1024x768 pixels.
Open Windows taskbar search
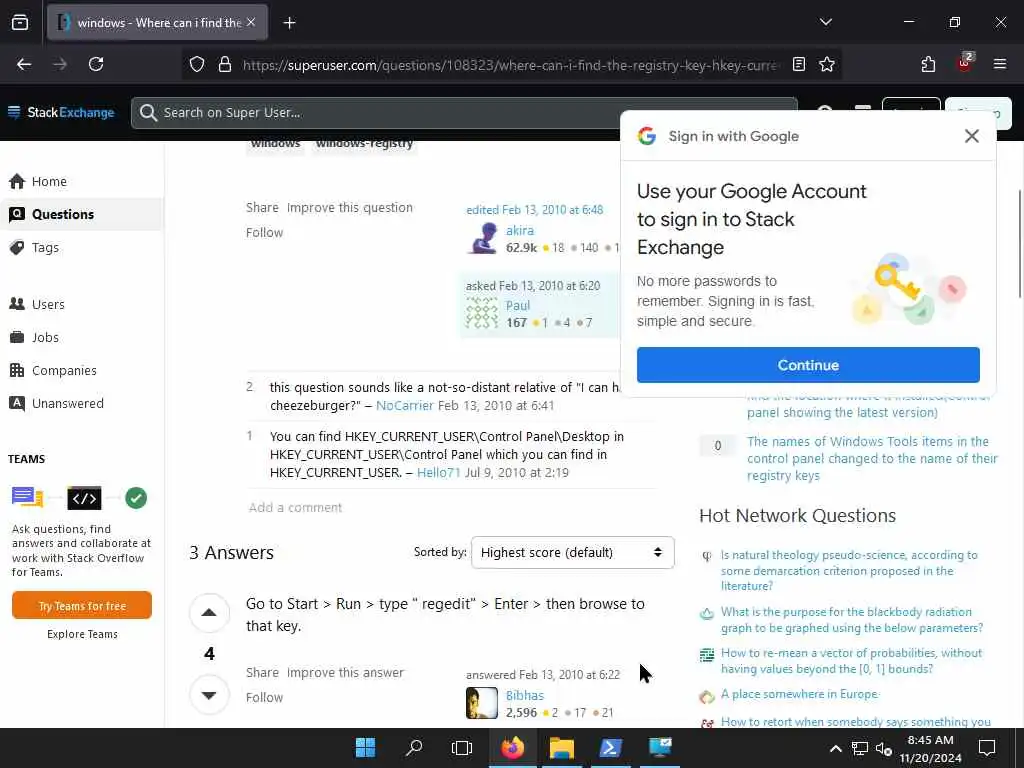point(414,748)
